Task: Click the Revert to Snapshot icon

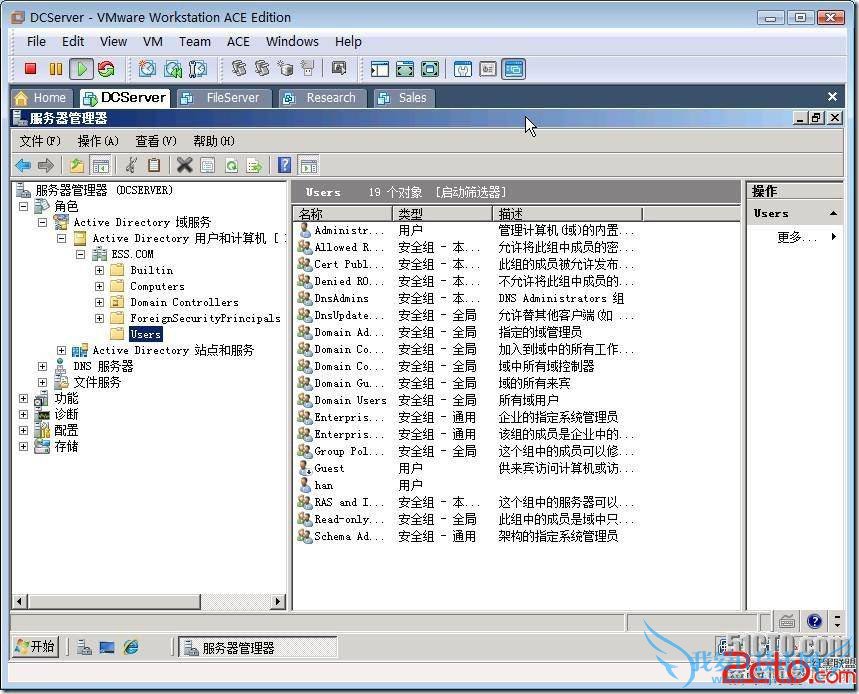Action: click(173, 68)
